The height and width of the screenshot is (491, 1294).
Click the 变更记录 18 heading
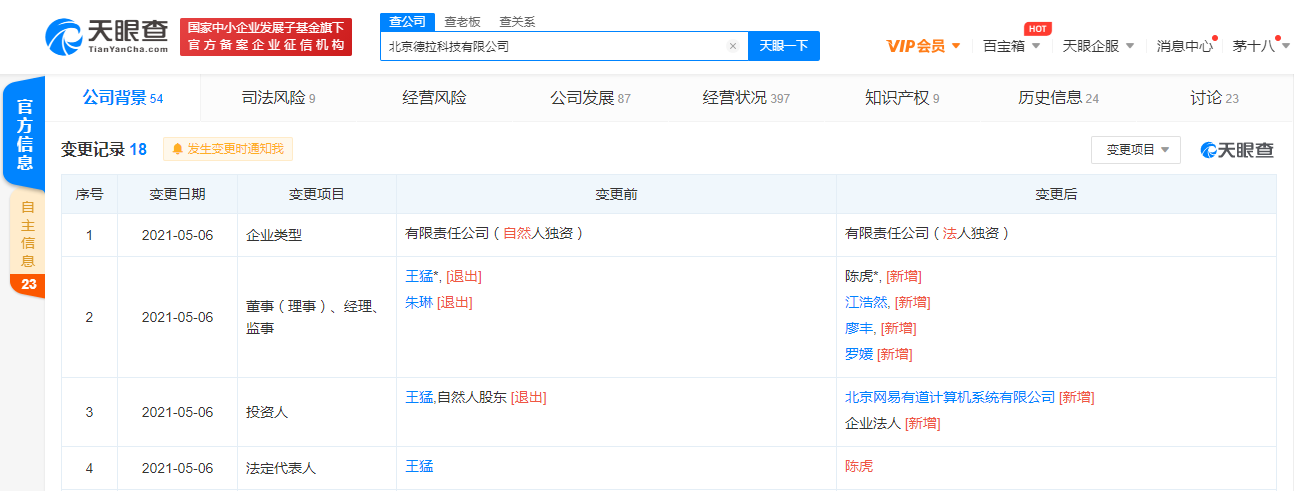(104, 149)
